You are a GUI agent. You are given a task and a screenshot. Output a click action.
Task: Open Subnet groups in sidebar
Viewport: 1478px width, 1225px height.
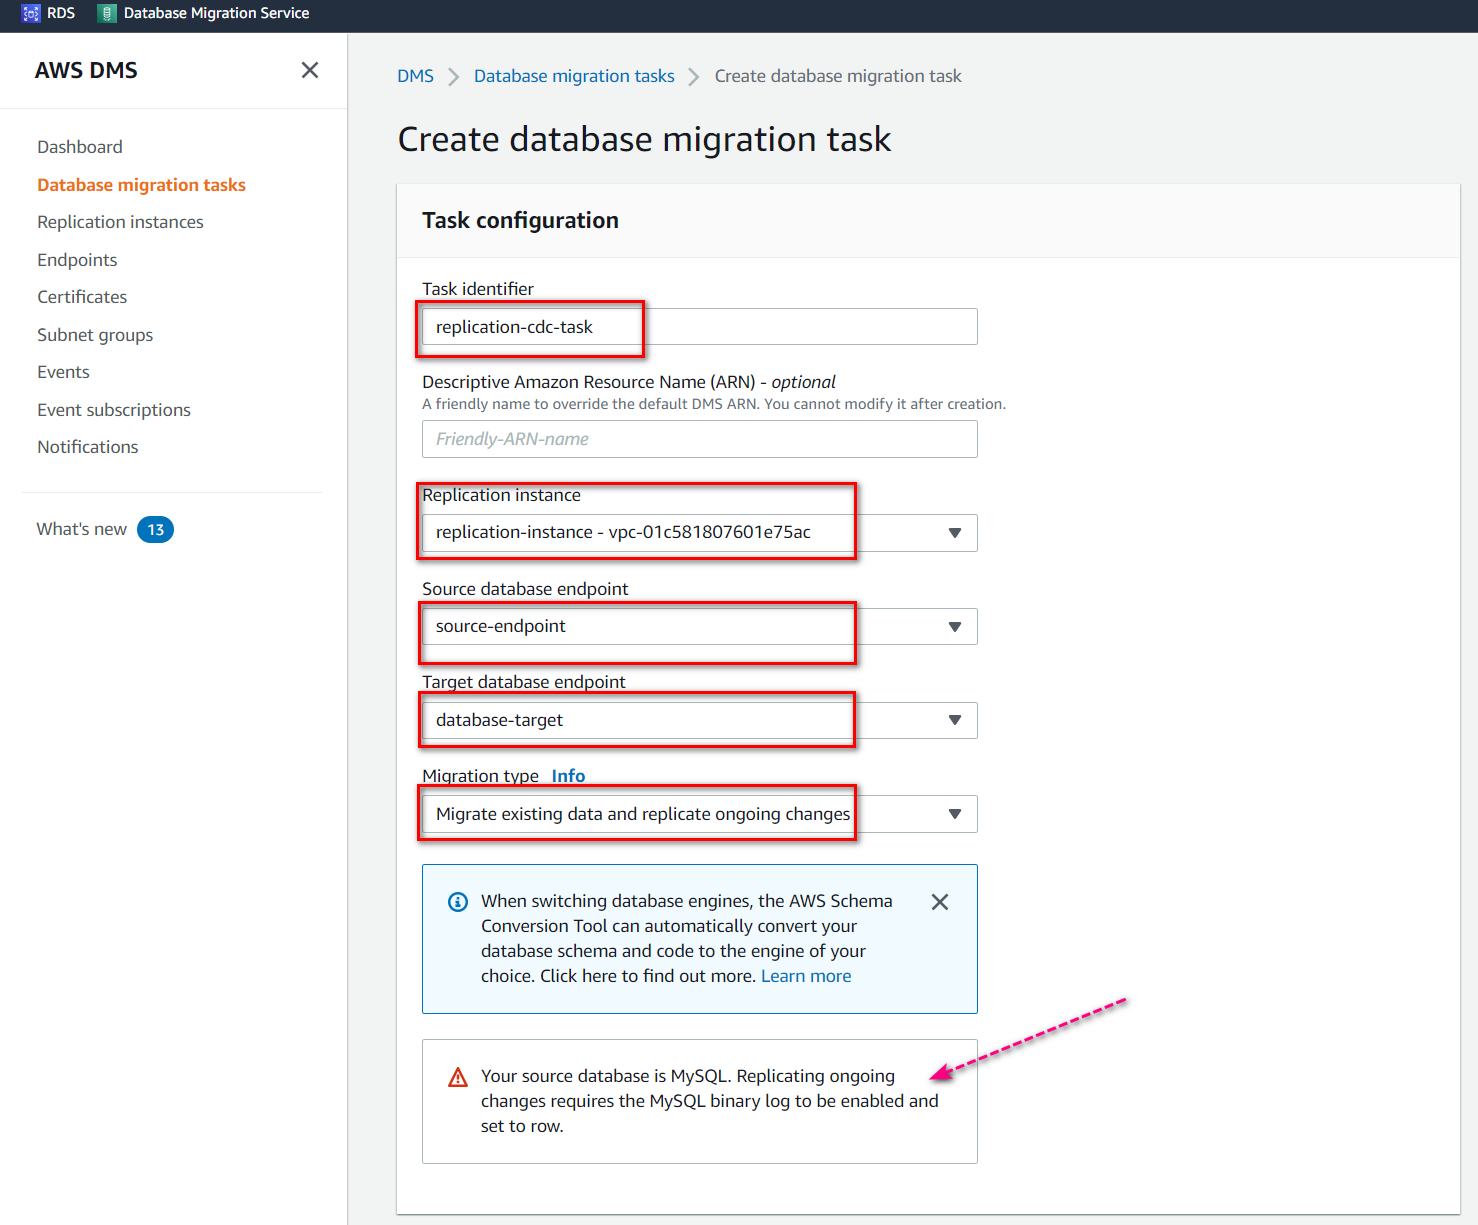pos(95,335)
